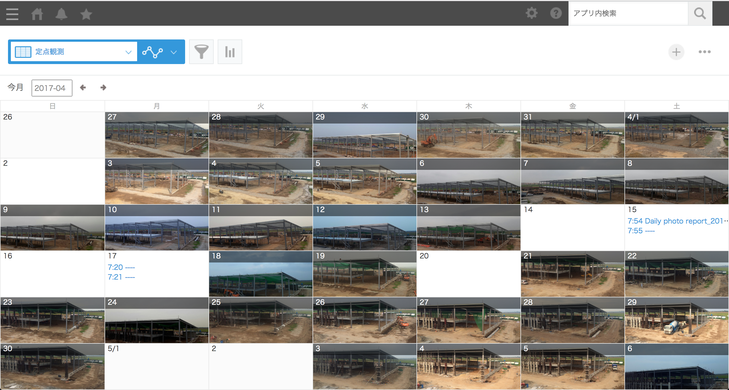
Task: Click the 2017-04 month field
Action: click(52, 88)
